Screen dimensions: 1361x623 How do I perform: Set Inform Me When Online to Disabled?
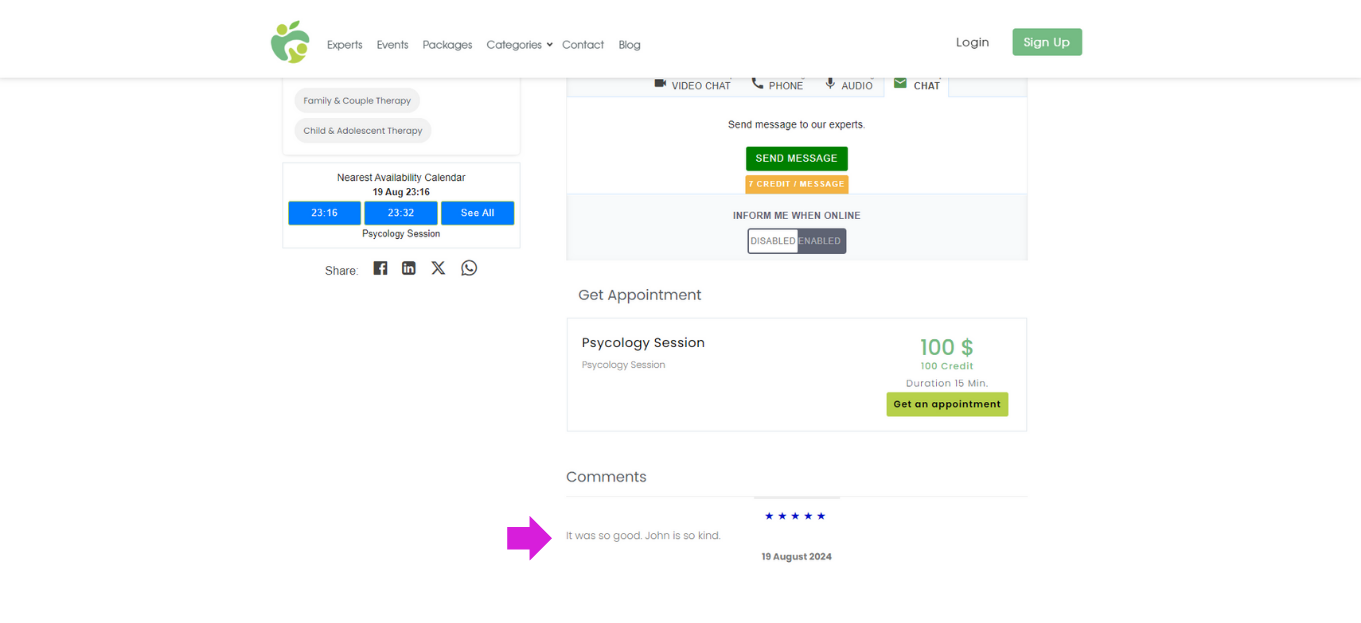coord(773,241)
